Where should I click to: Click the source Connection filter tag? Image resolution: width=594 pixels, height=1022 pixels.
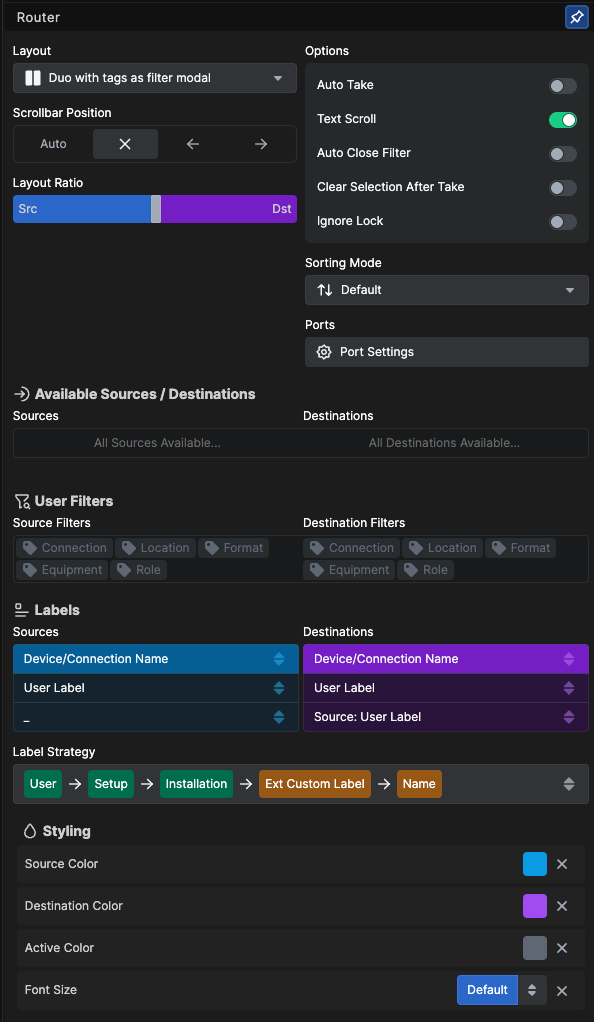coord(64,548)
